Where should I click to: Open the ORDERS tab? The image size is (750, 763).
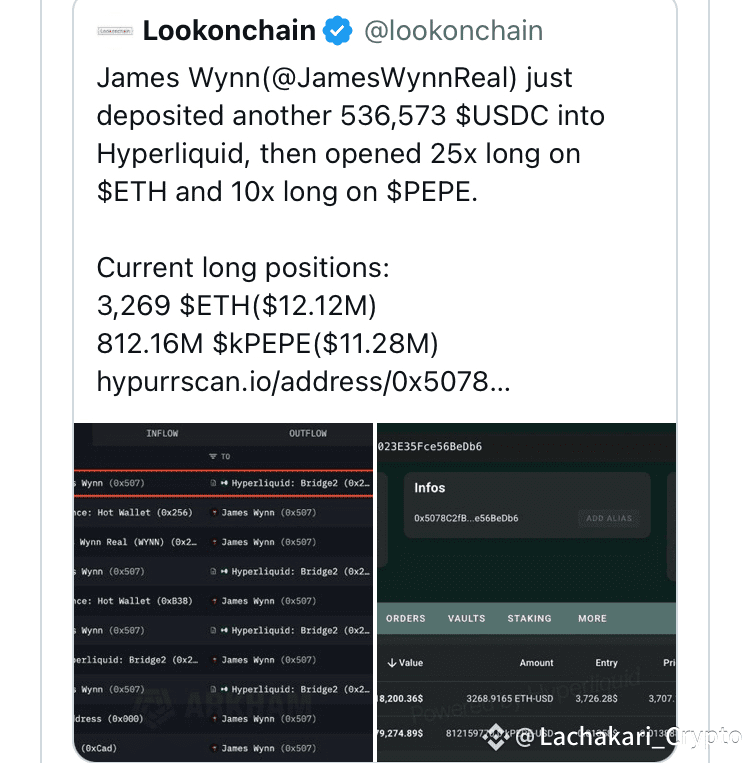pos(405,618)
